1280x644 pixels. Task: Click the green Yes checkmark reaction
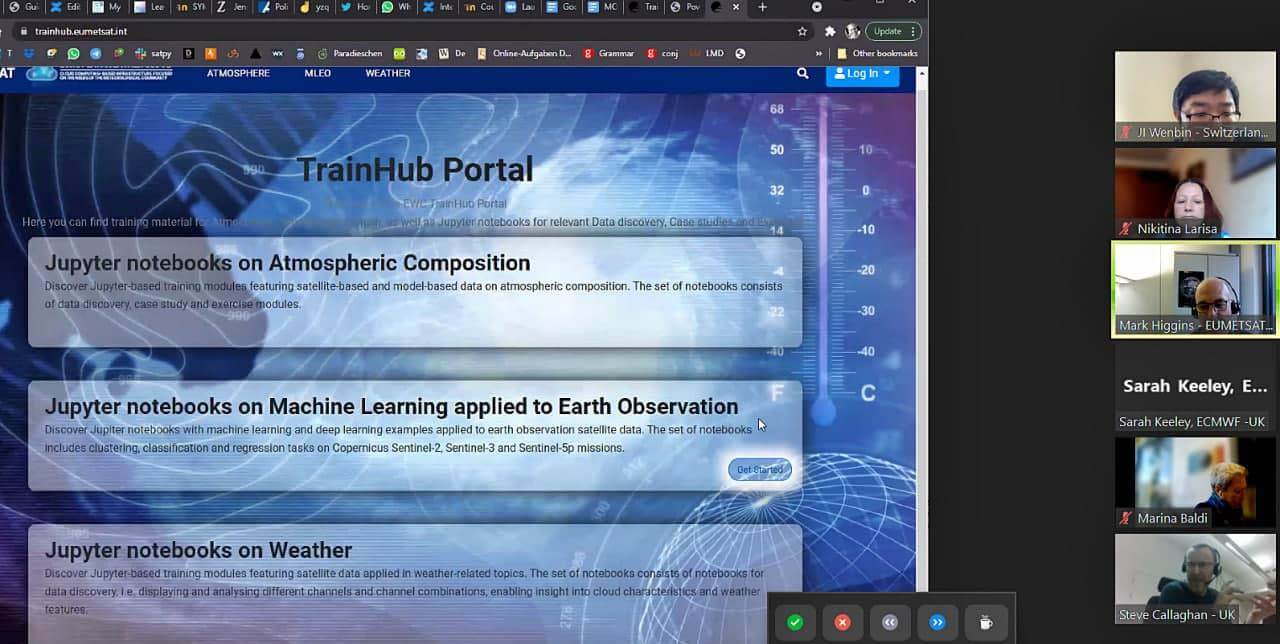[x=795, y=622]
